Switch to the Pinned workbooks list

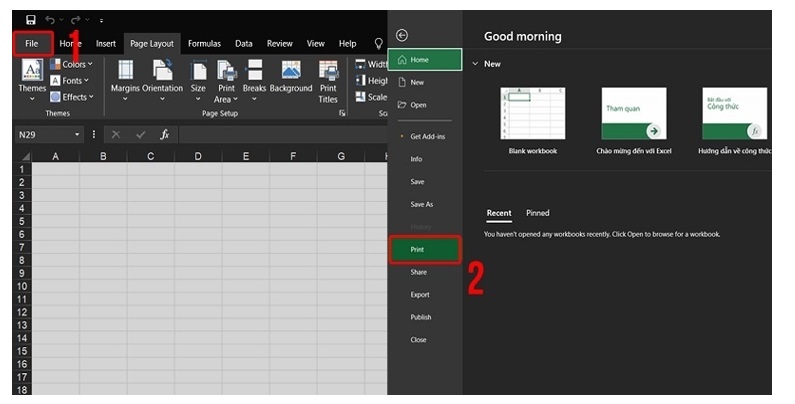pyautogui.click(x=537, y=213)
